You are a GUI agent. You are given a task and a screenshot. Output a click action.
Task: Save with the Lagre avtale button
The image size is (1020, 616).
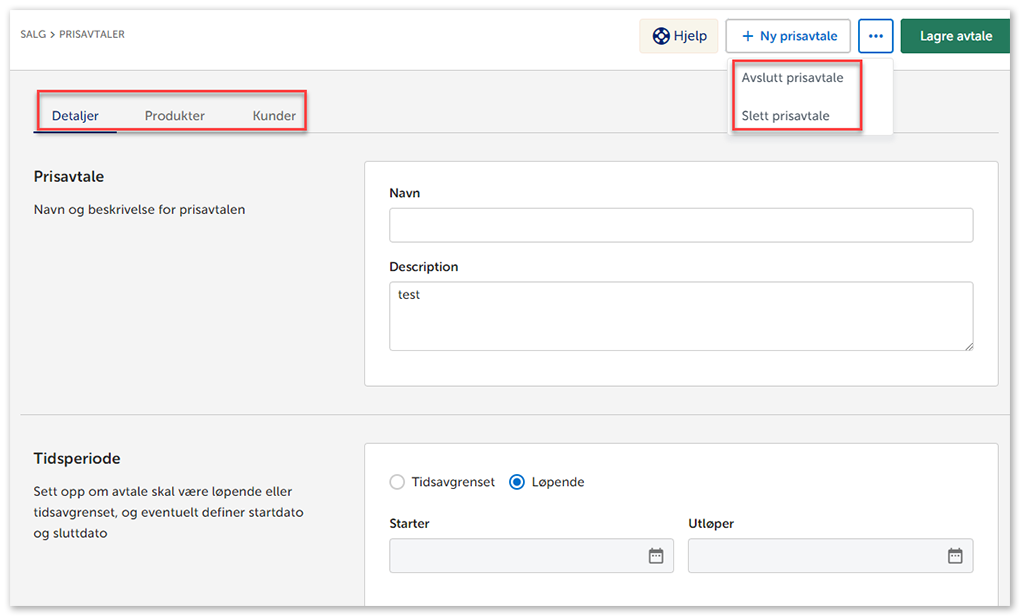955,36
